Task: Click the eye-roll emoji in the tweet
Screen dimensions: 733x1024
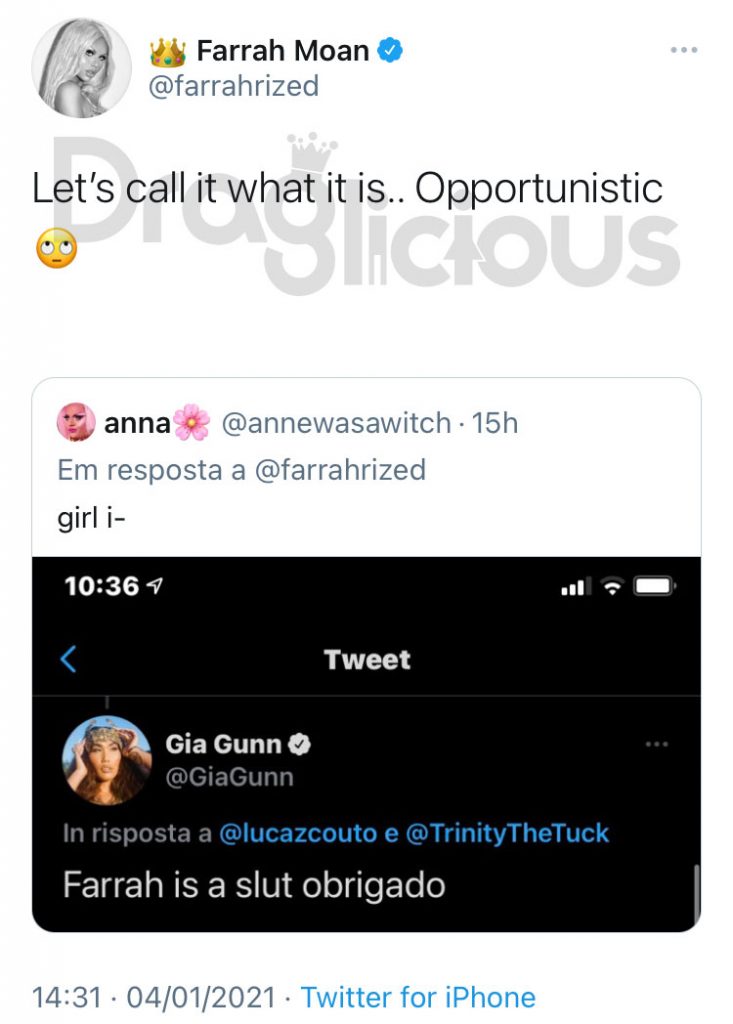Action: (57, 248)
